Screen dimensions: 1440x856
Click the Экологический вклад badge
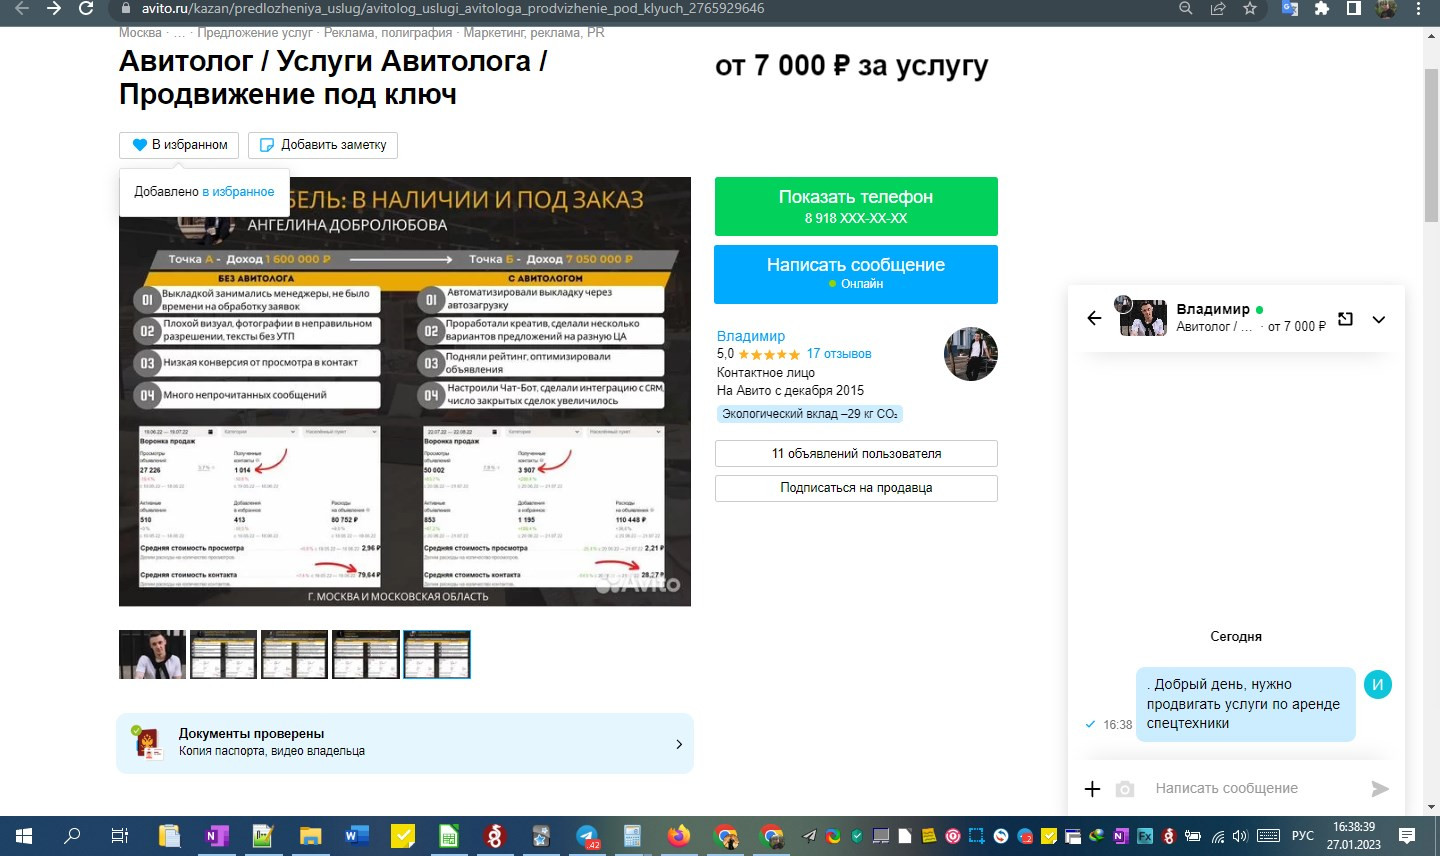(x=810, y=414)
